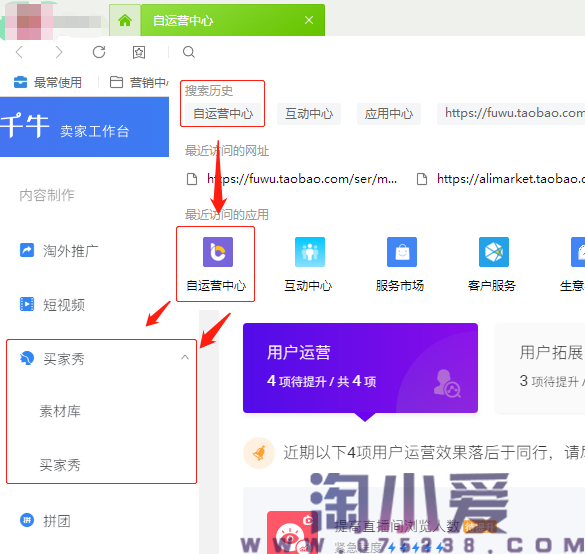Switch to the 自运营中心 tab

pyautogui.click(x=232, y=20)
